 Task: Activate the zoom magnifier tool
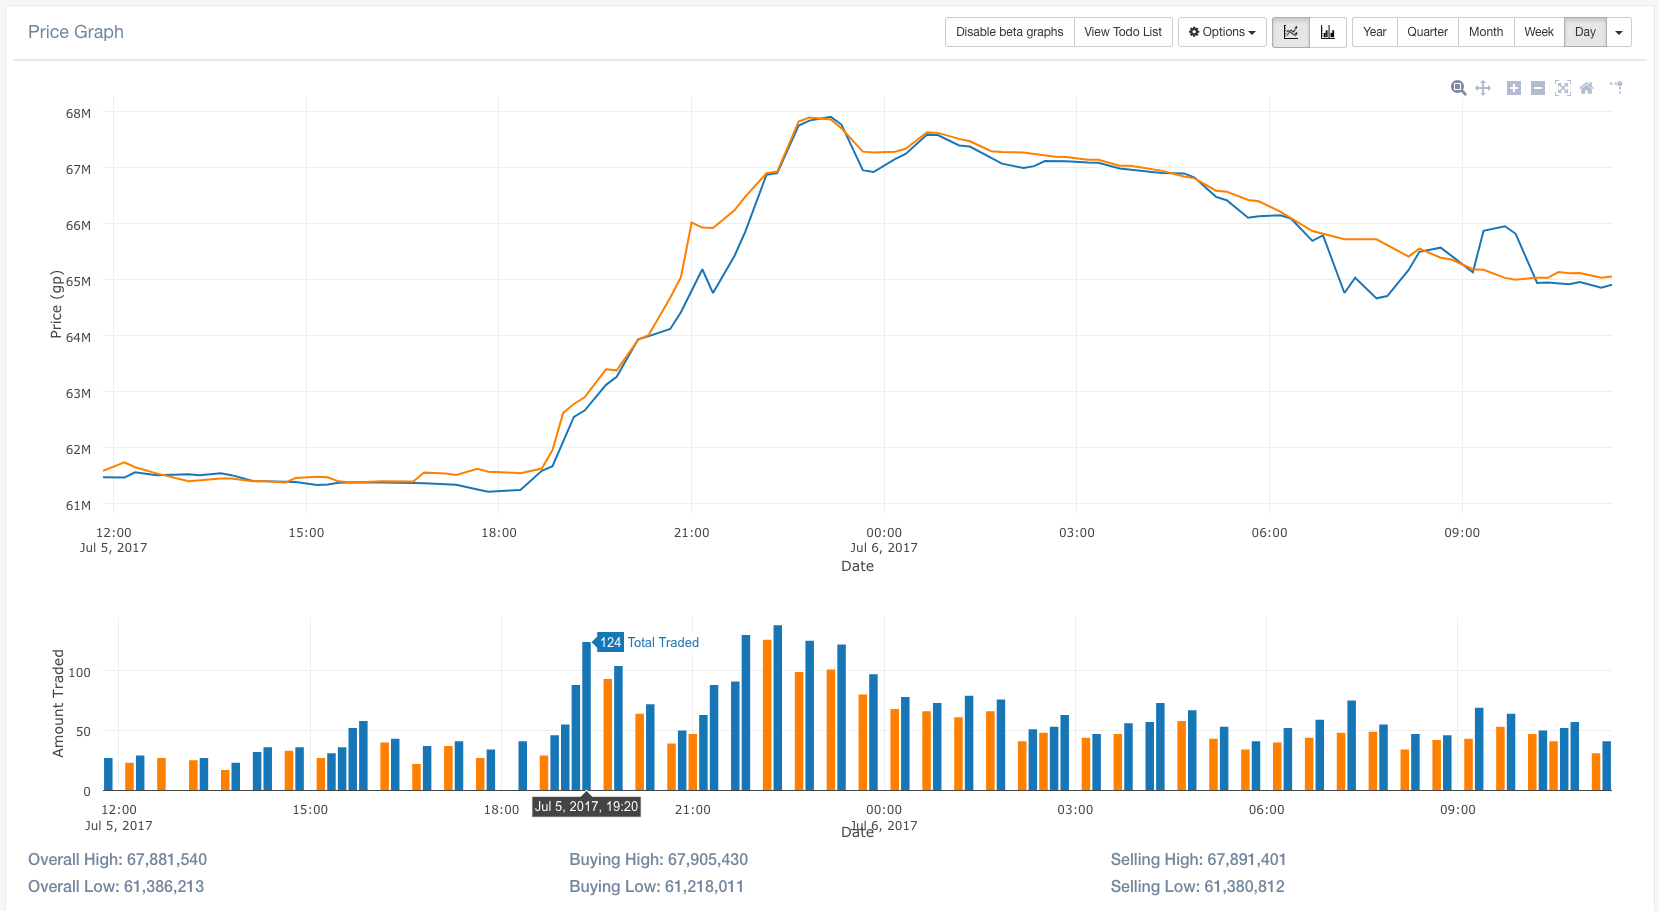[x=1458, y=88]
